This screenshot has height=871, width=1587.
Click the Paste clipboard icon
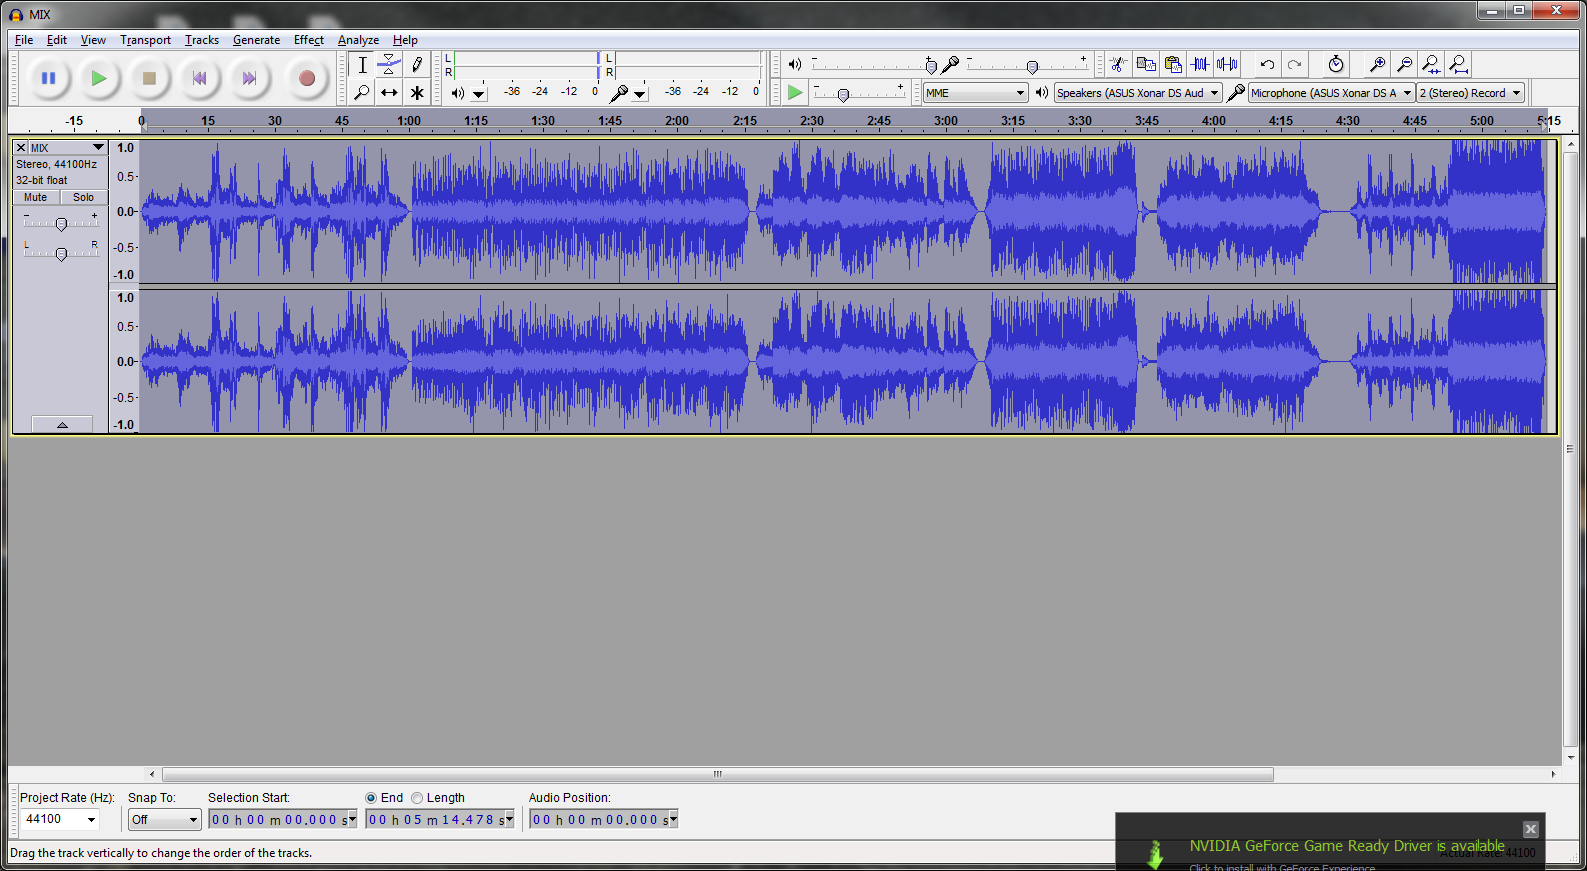pos(1173,64)
